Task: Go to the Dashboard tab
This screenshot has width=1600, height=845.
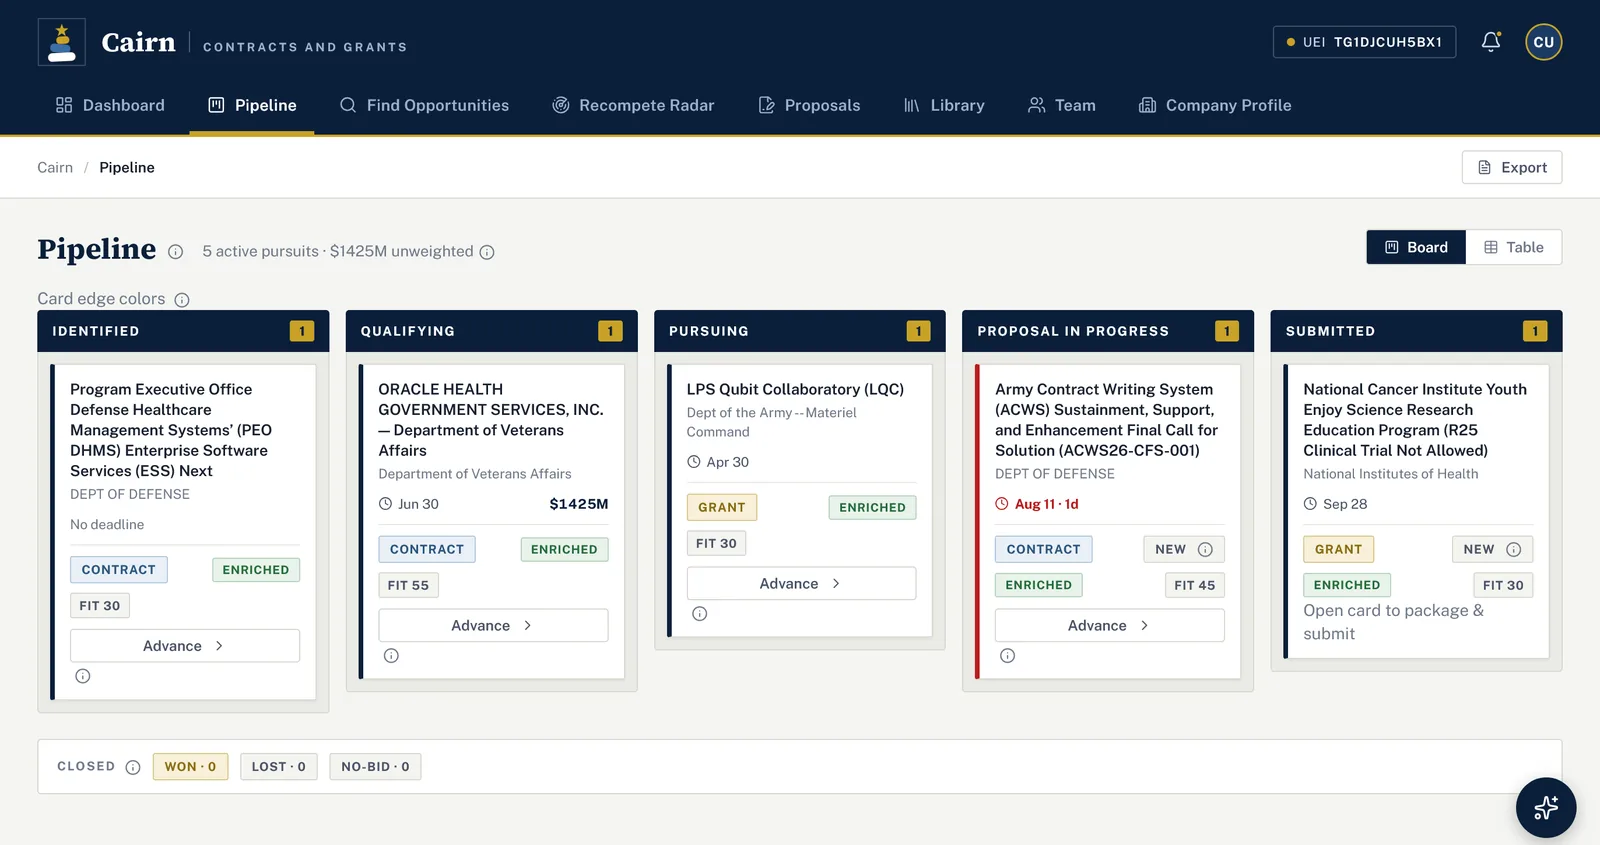Action: tap(110, 105)
